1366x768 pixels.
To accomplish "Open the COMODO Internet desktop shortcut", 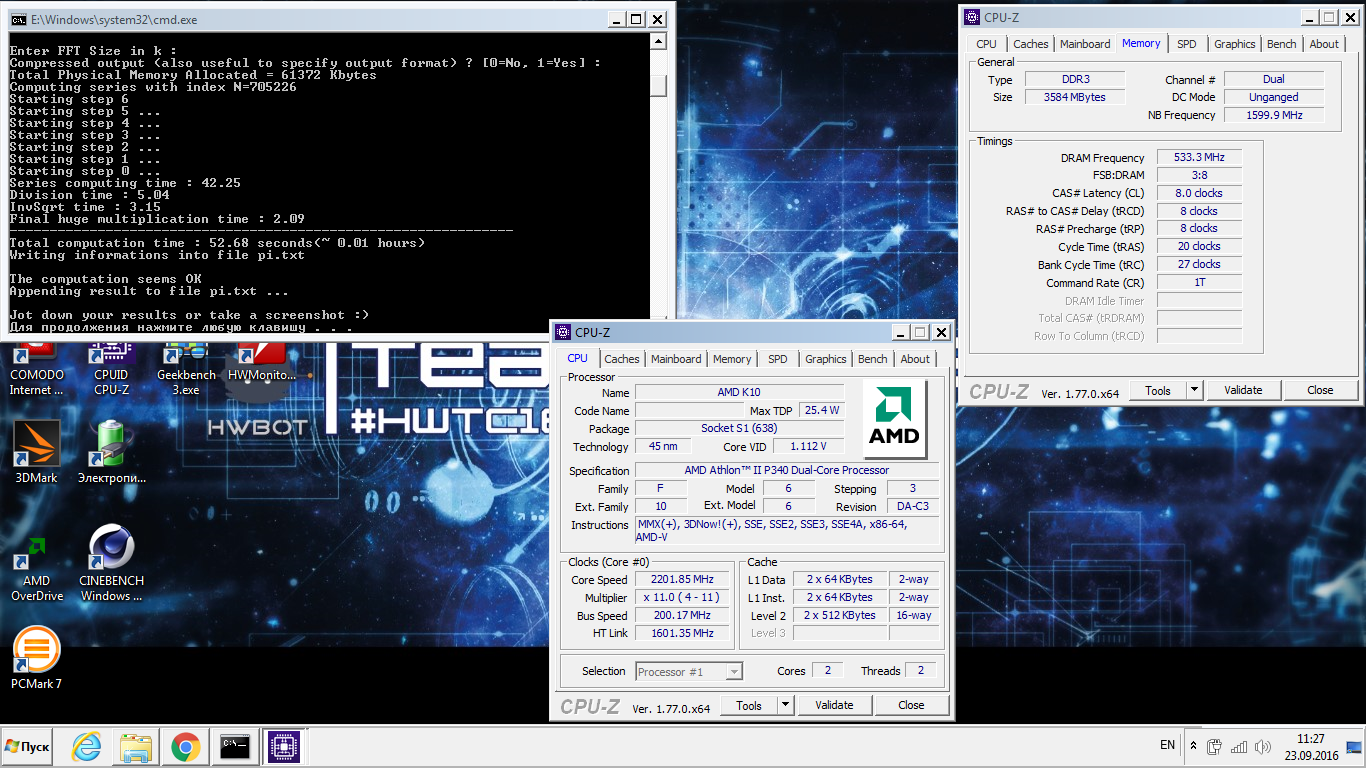I will coord(37,368).
